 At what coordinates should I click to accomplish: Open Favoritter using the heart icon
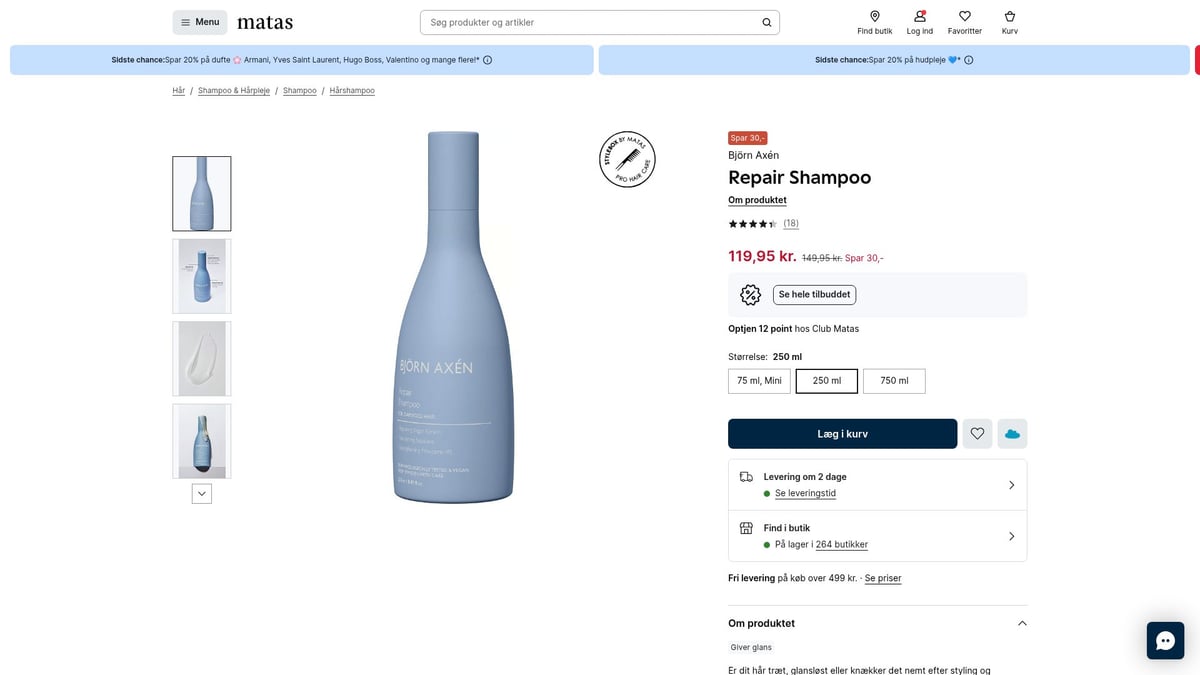pos(963,15)
